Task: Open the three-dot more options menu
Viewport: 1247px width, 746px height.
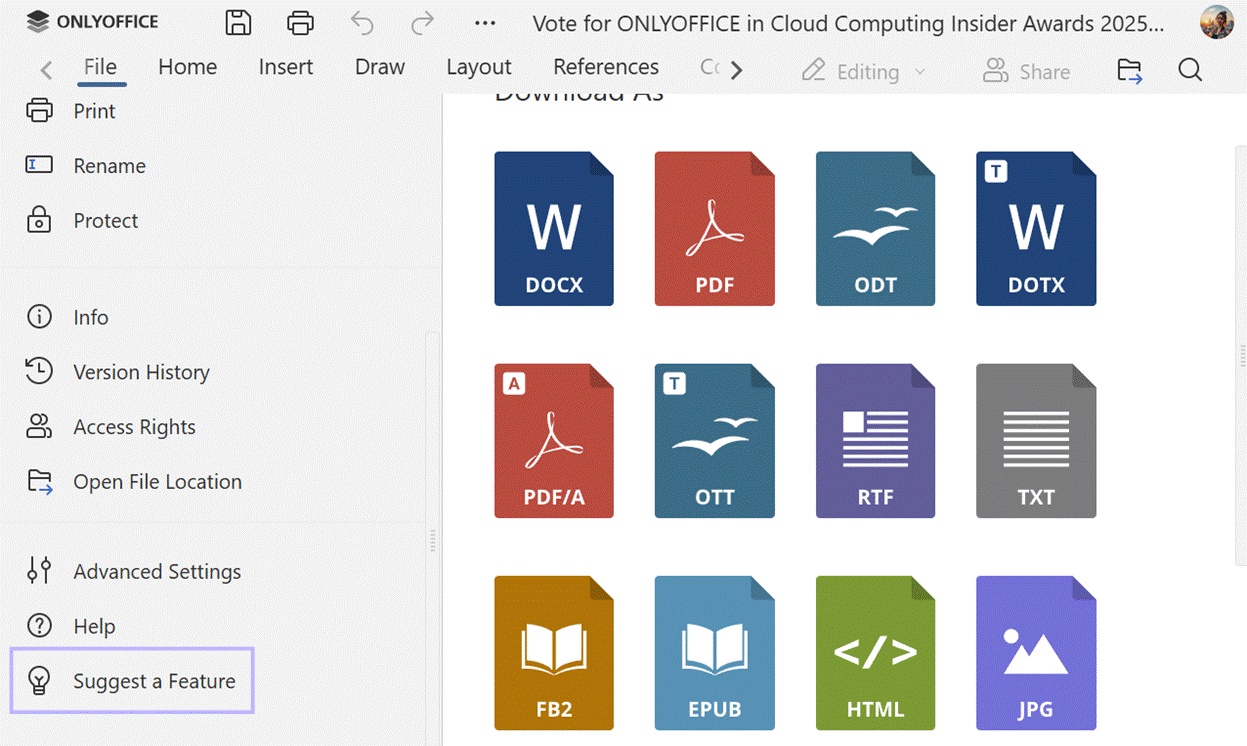Action: pos(485,23)
